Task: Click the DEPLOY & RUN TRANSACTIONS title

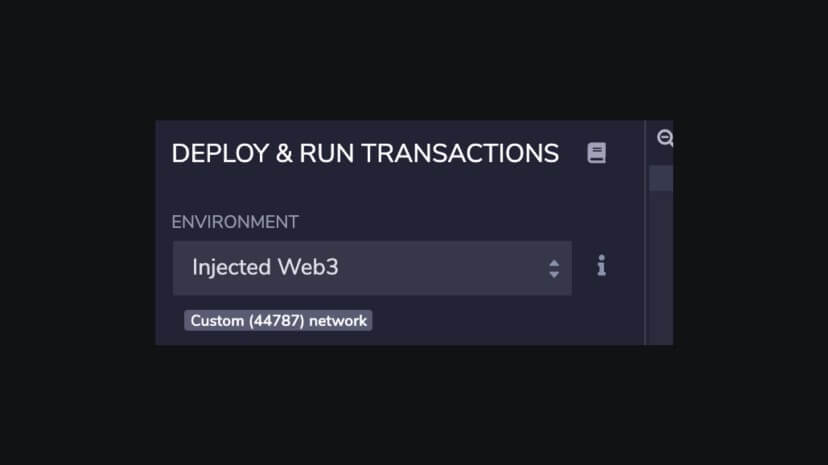Action: coord(365,153)
